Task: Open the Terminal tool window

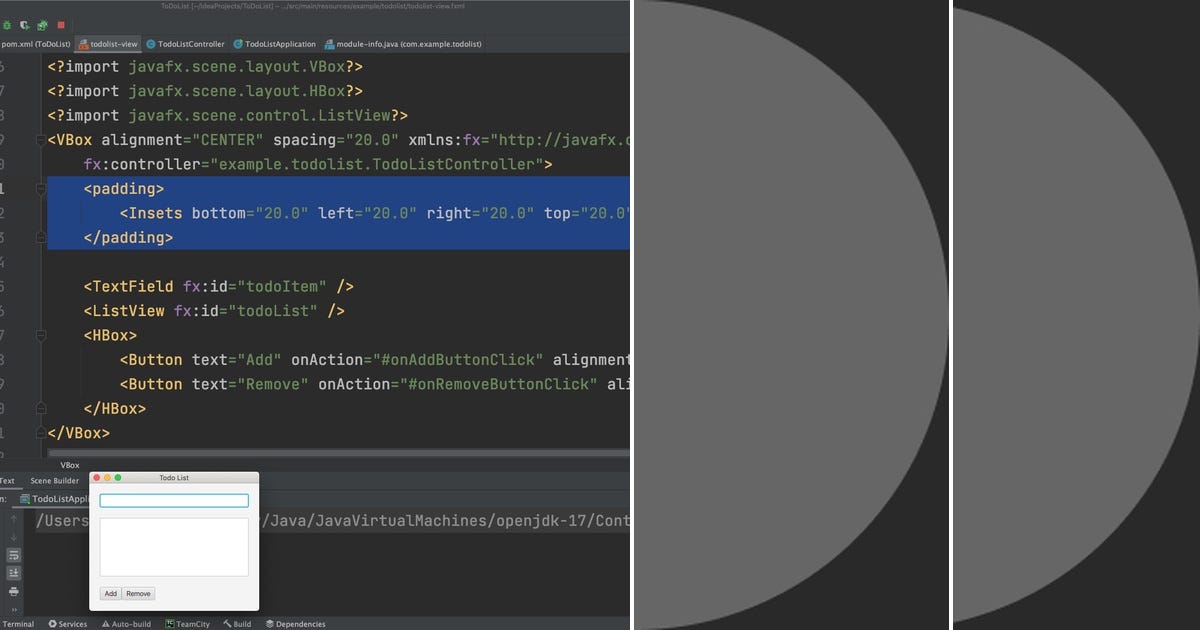Action: pyautogui.click(x=19, y=623)
